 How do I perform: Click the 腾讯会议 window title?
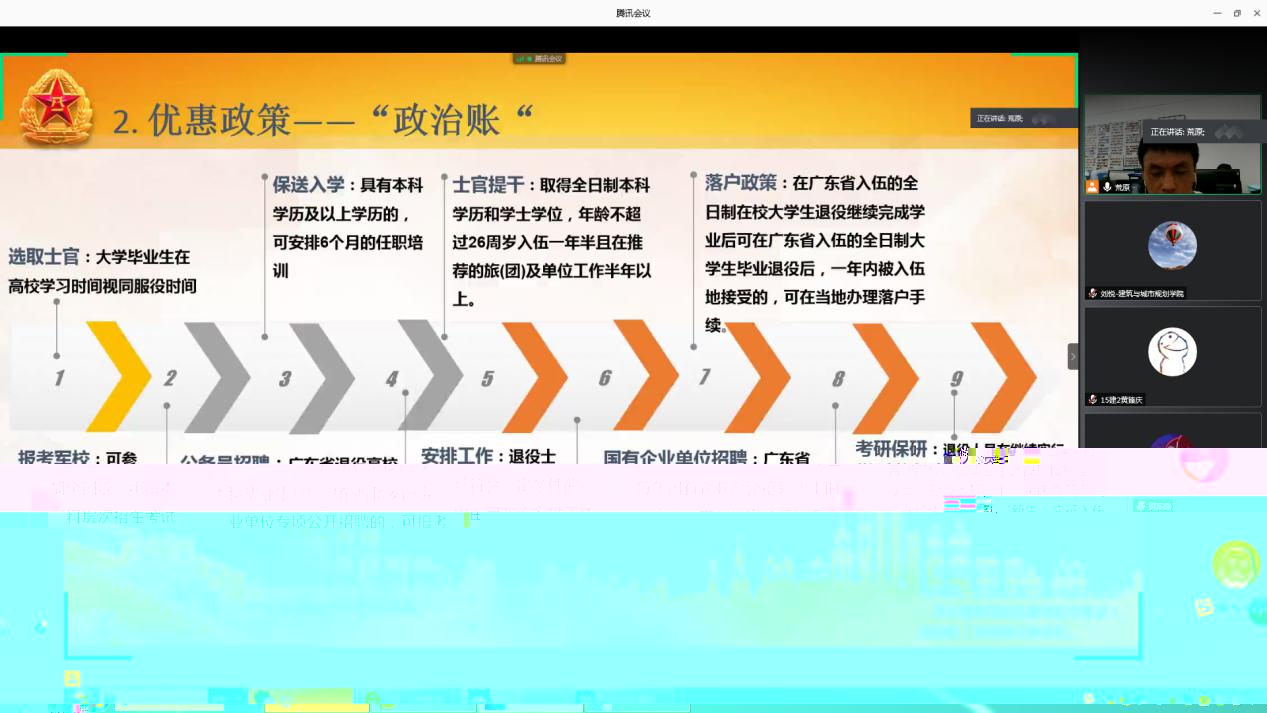(x=633, y=13)
